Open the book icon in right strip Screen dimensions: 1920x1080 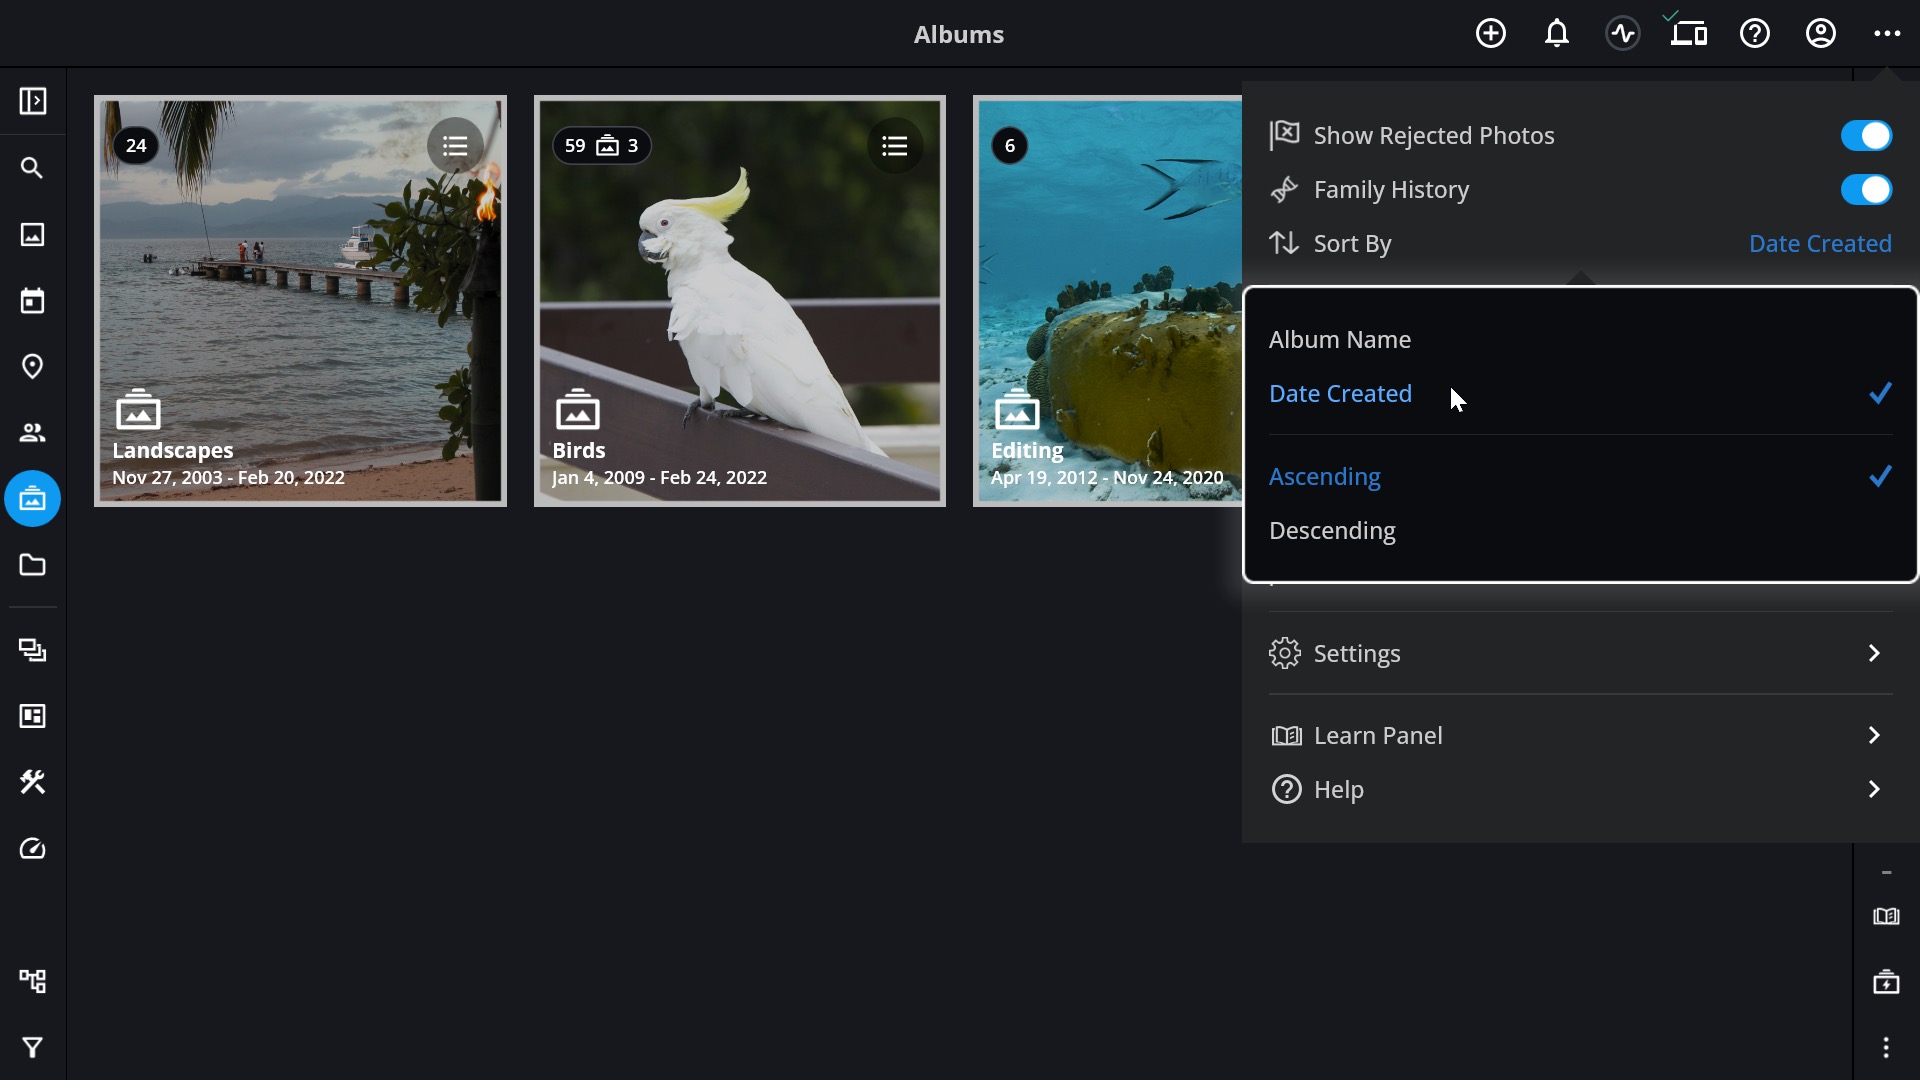(x=1886, y=916)
